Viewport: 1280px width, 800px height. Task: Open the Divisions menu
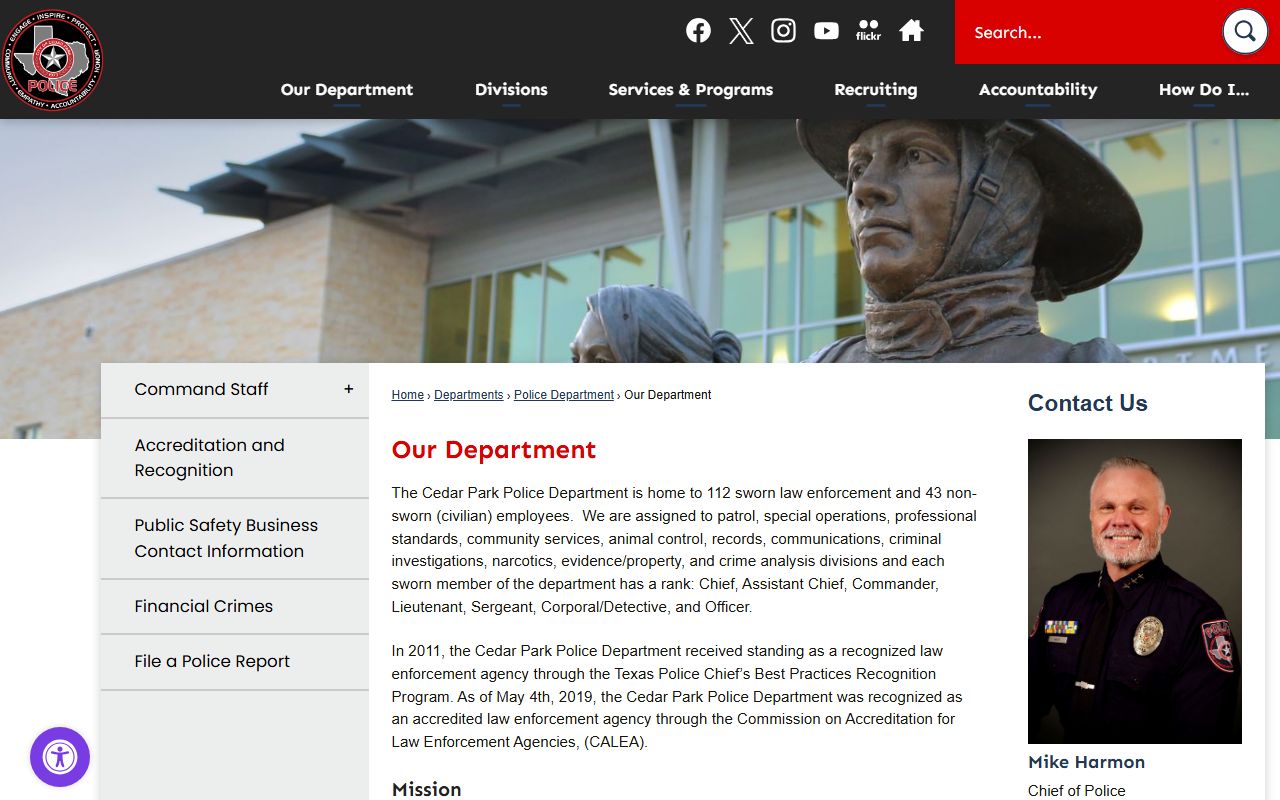(x=511, y=90)
